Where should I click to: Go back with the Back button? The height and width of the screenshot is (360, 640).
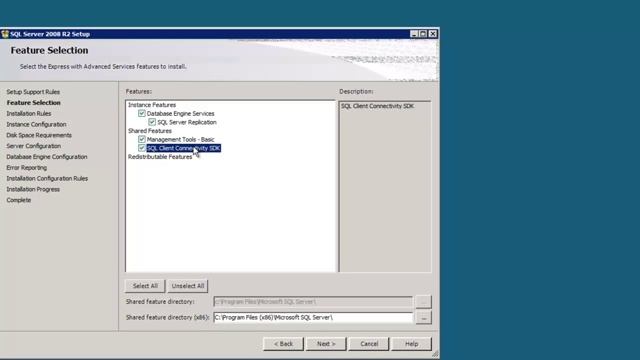pyautogui.click(x=283, y=344)
